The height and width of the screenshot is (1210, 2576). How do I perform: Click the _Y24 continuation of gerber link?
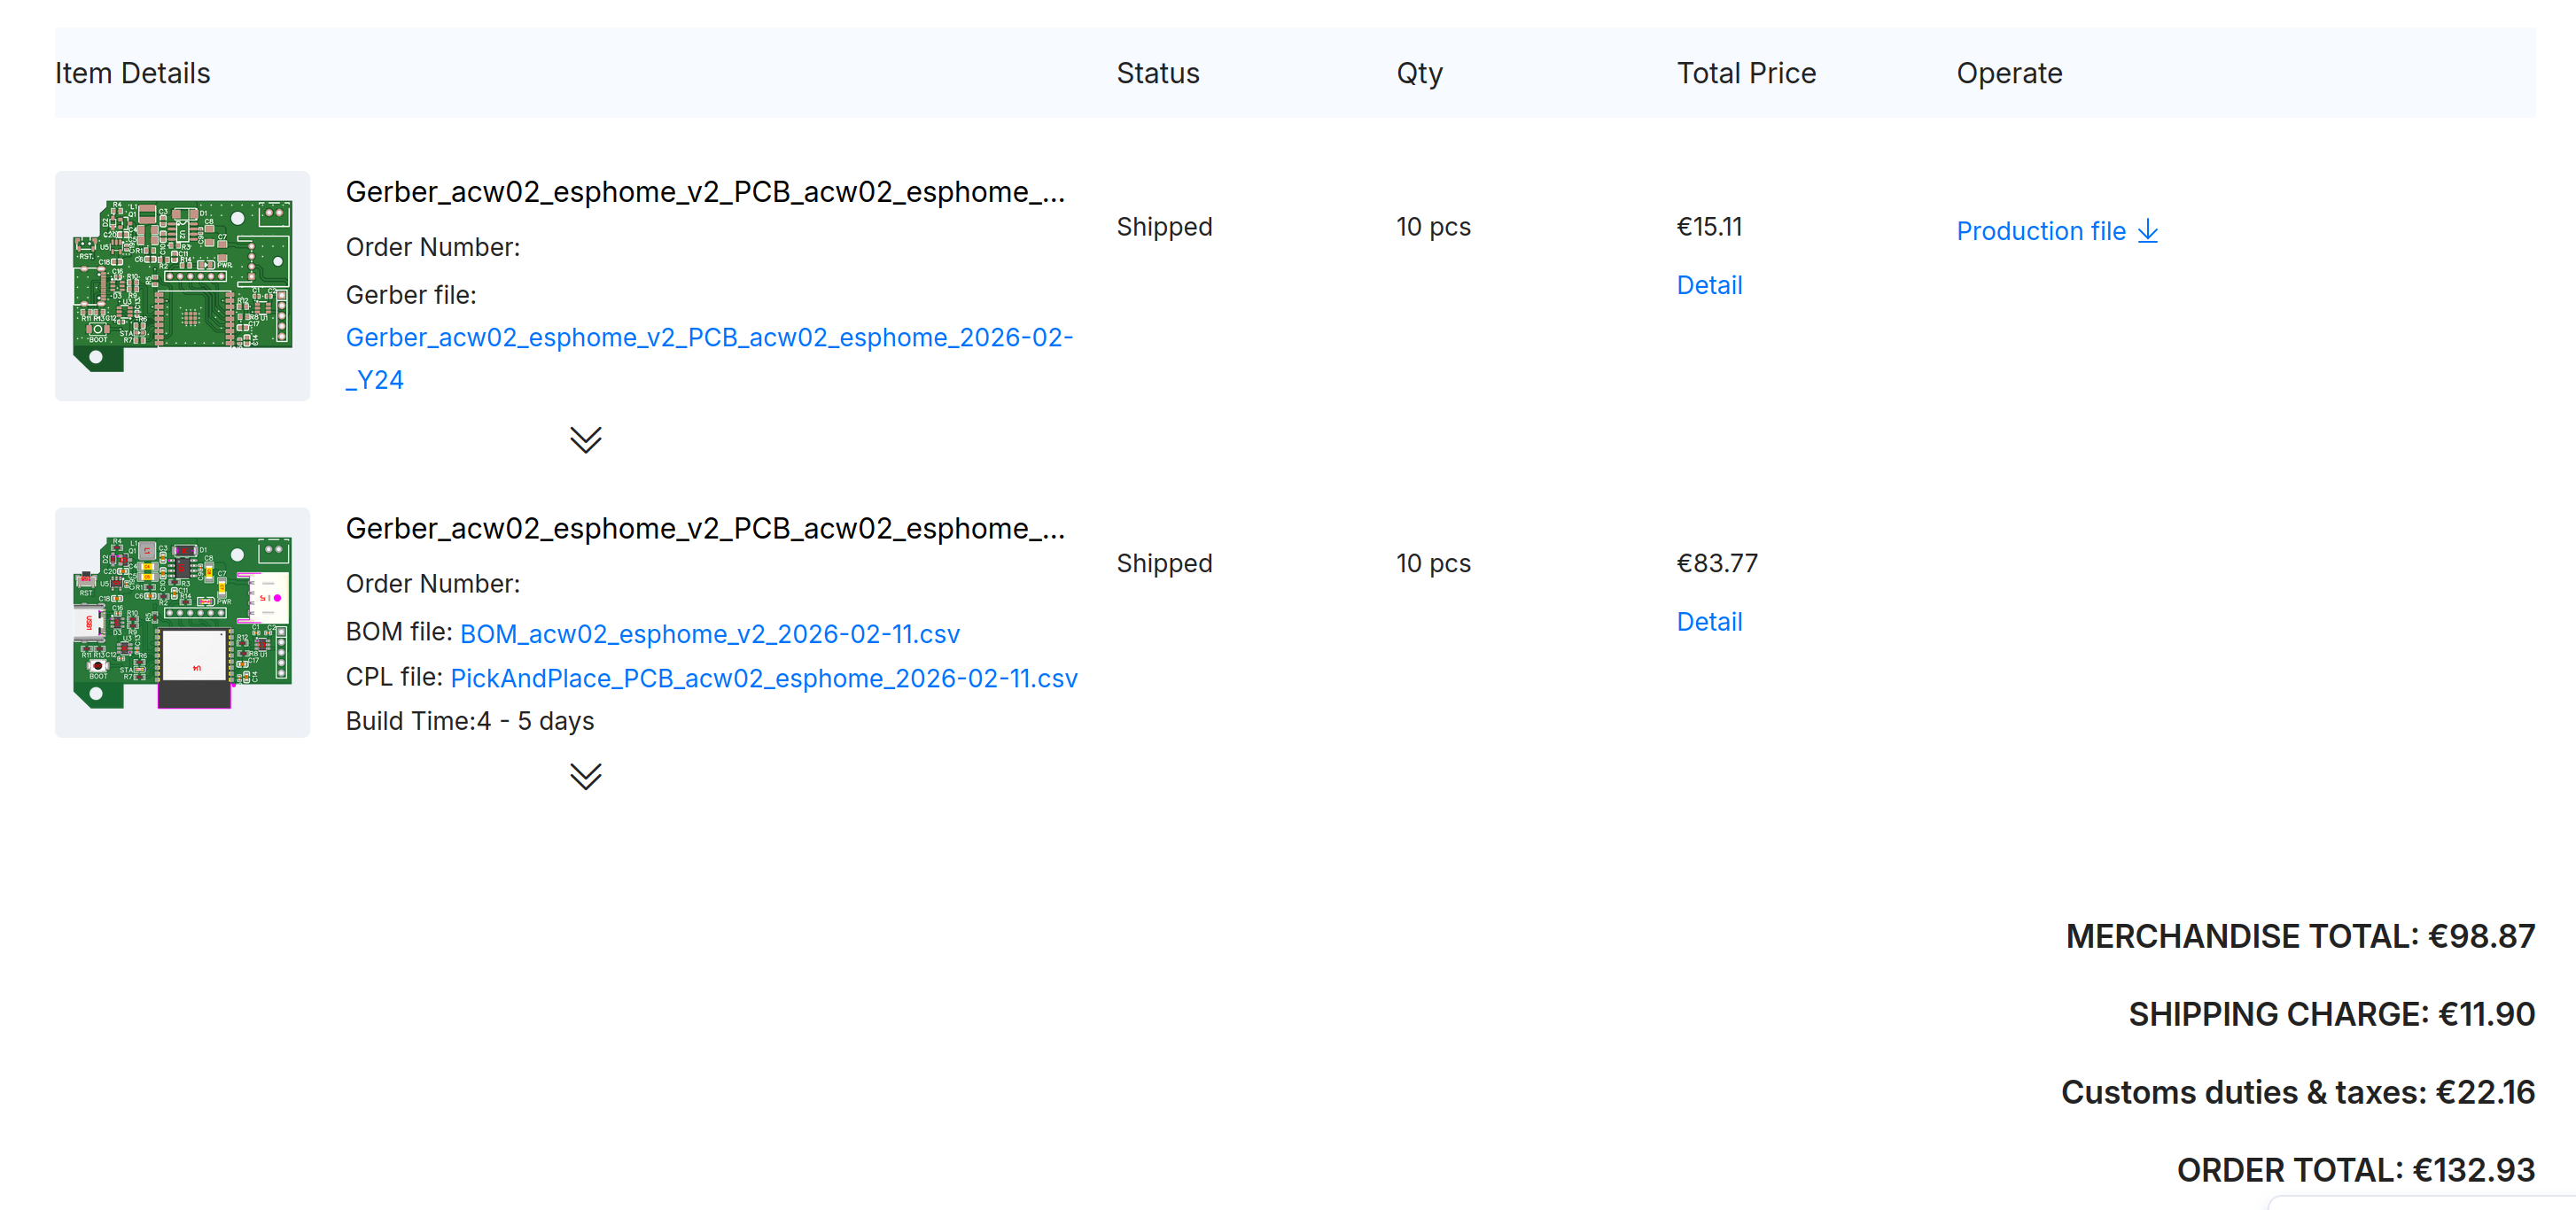tap(374, 381)
